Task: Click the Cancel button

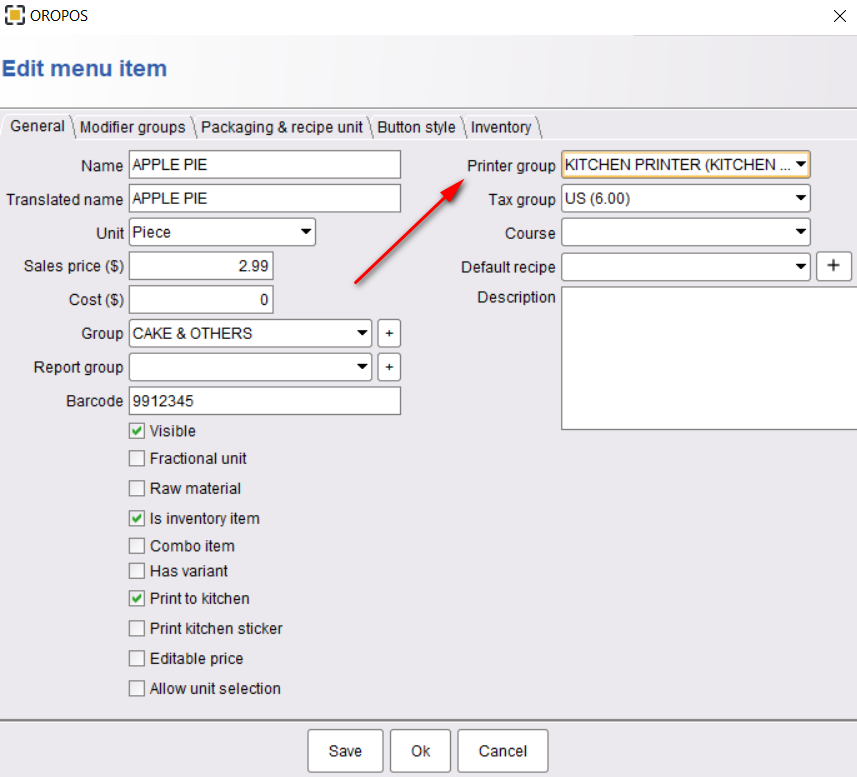Action: (502, 751)
